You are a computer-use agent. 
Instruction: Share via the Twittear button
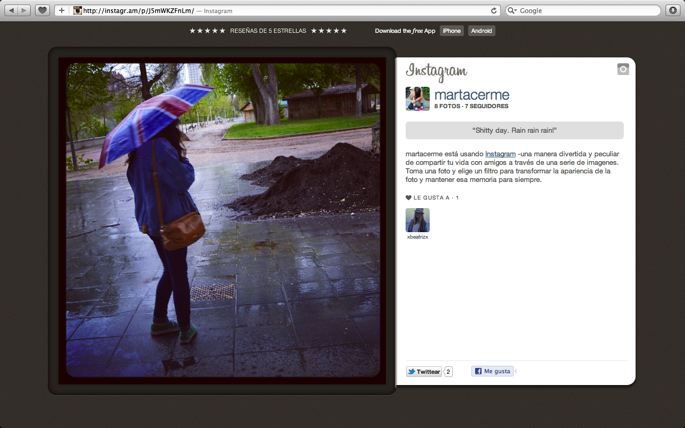pyautogui.click(x=424, y=372)
